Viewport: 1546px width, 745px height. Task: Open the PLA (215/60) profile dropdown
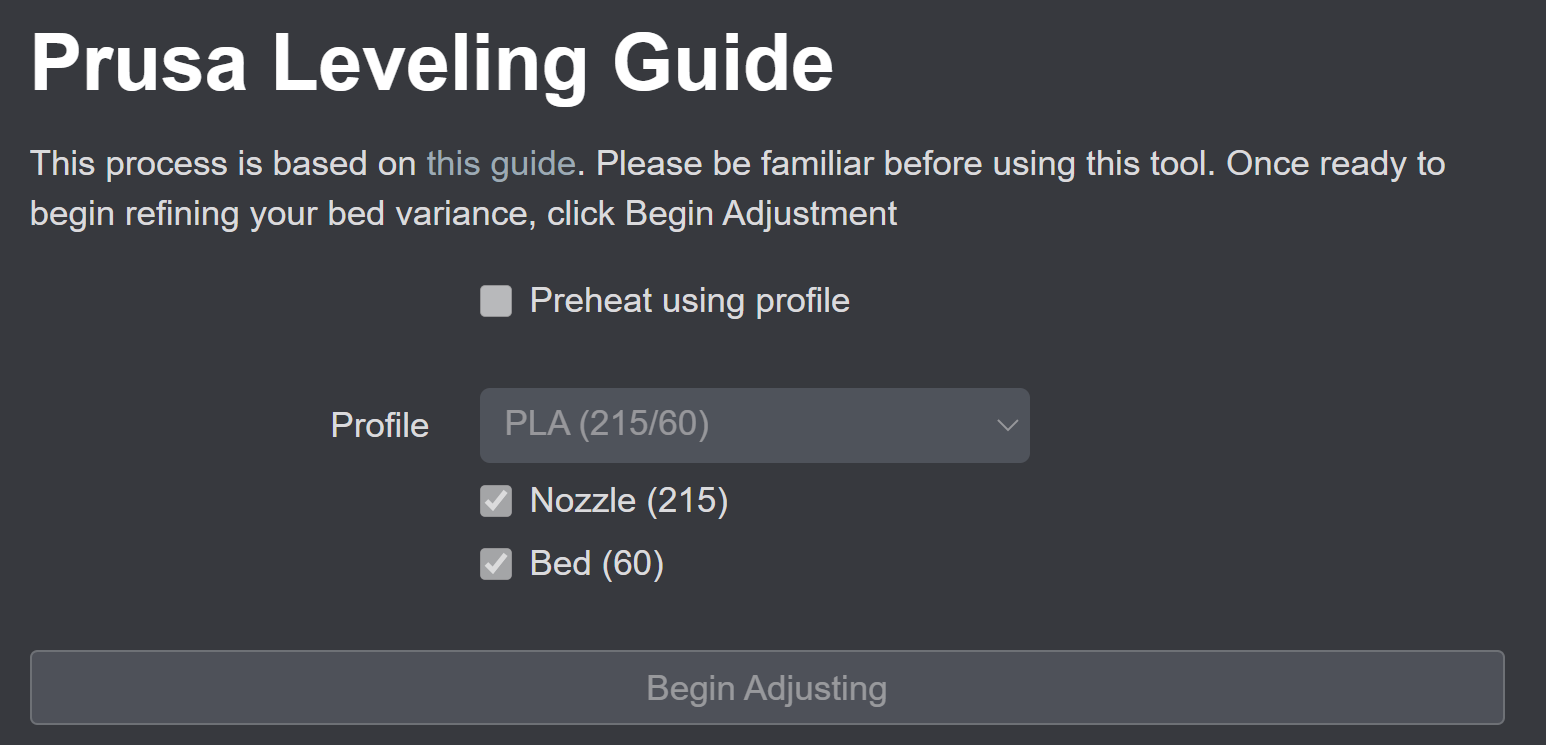[754, 425]
